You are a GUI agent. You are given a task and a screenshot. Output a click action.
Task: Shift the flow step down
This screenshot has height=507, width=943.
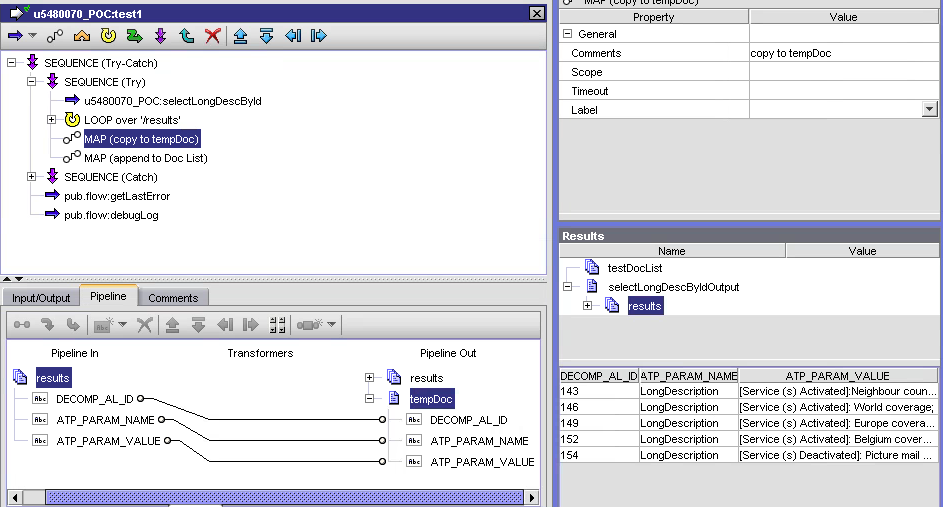pyautogui.click(x=266, y=36)
